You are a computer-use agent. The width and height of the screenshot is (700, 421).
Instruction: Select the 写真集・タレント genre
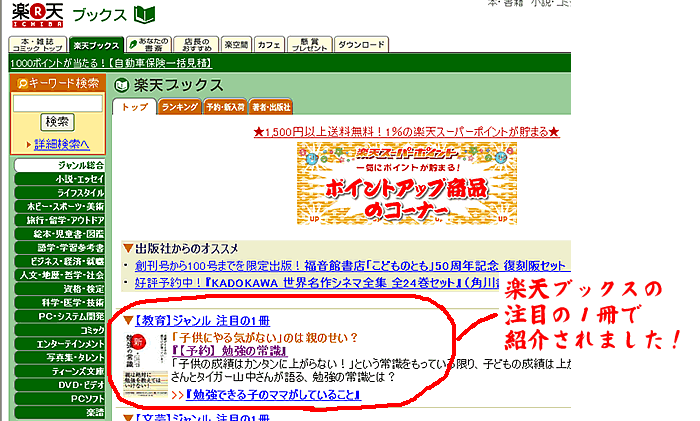[x=60, y=358]
